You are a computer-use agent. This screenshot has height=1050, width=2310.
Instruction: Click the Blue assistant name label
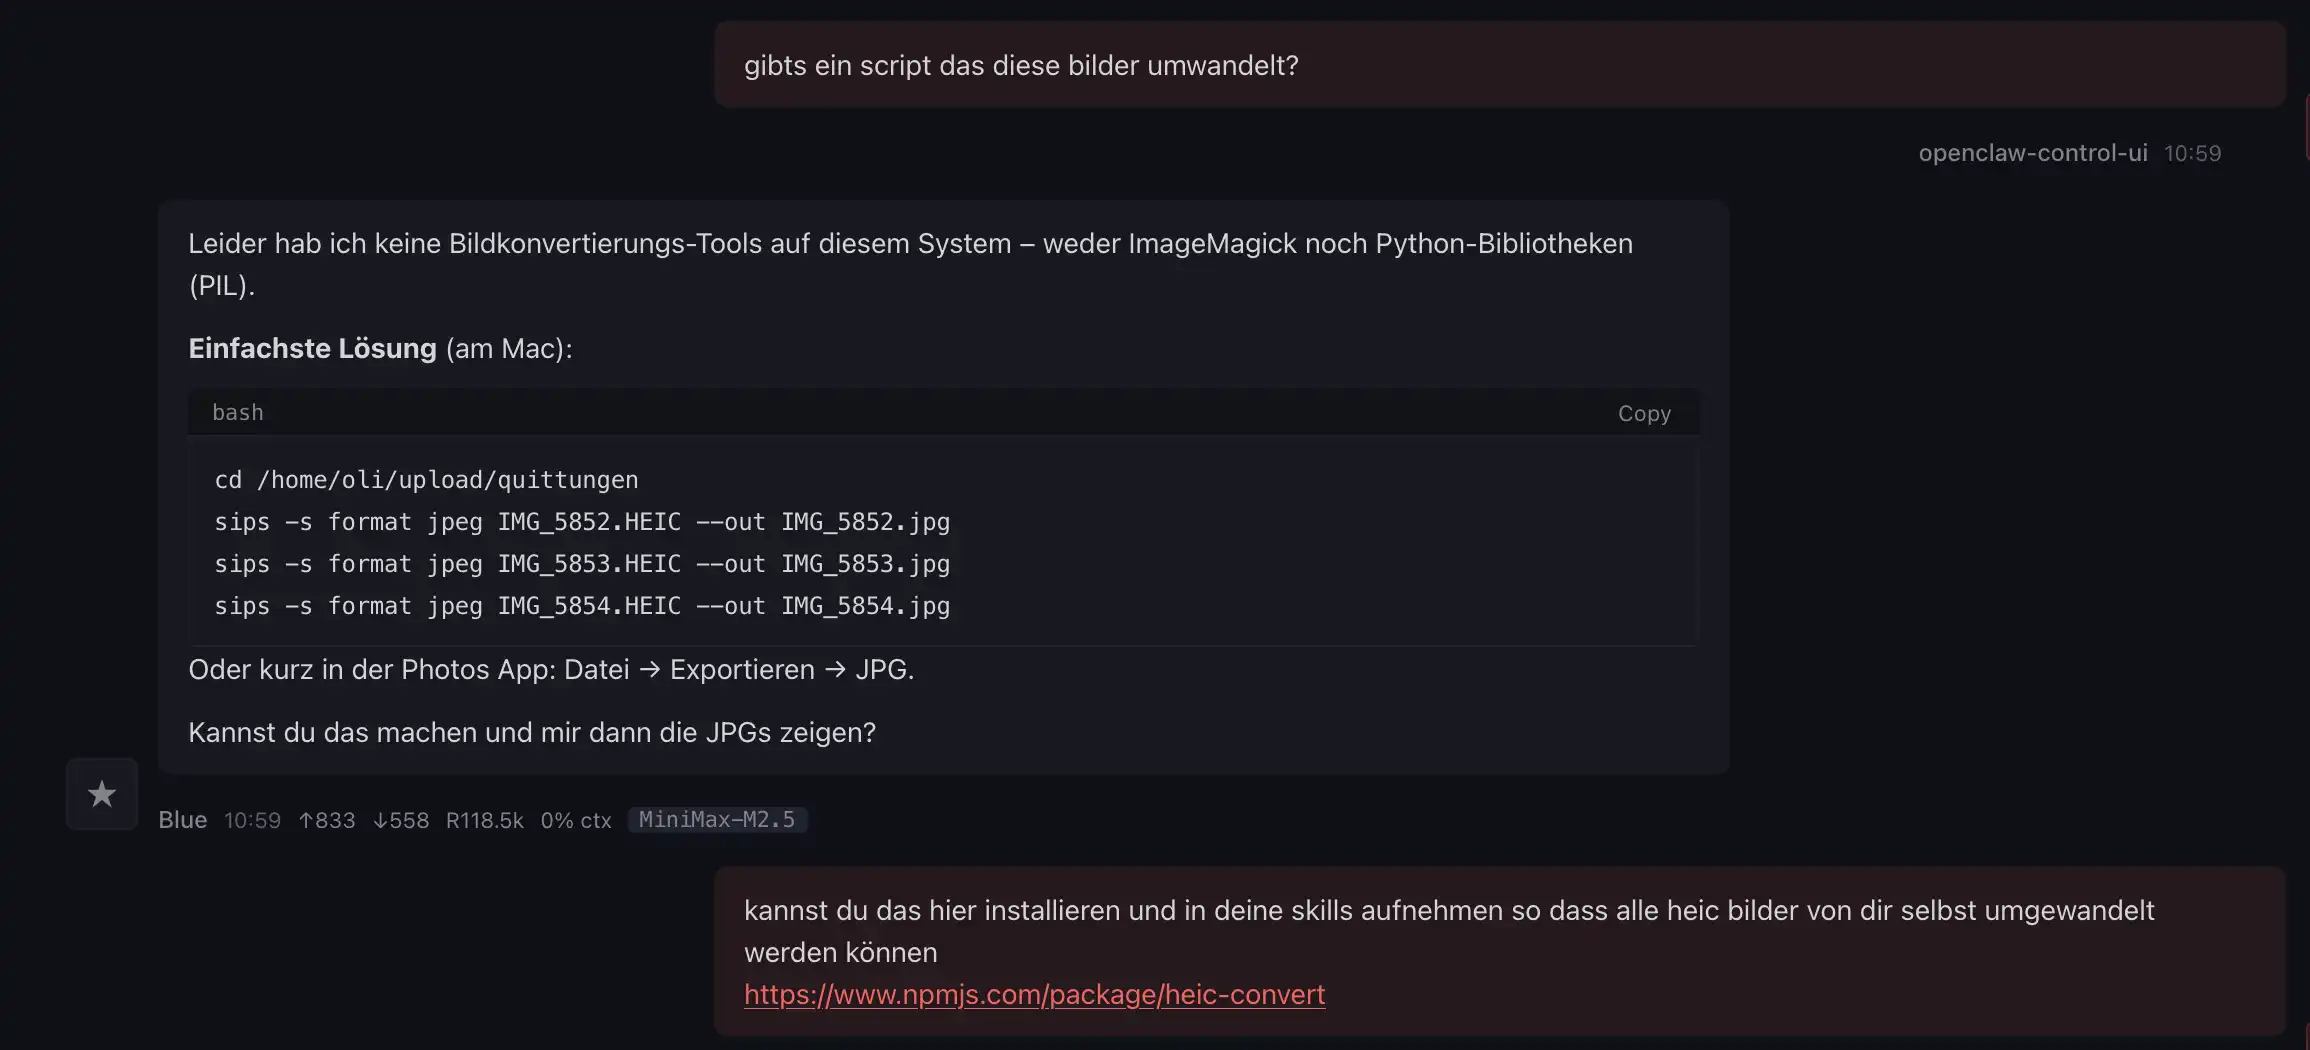coord(183,820)
